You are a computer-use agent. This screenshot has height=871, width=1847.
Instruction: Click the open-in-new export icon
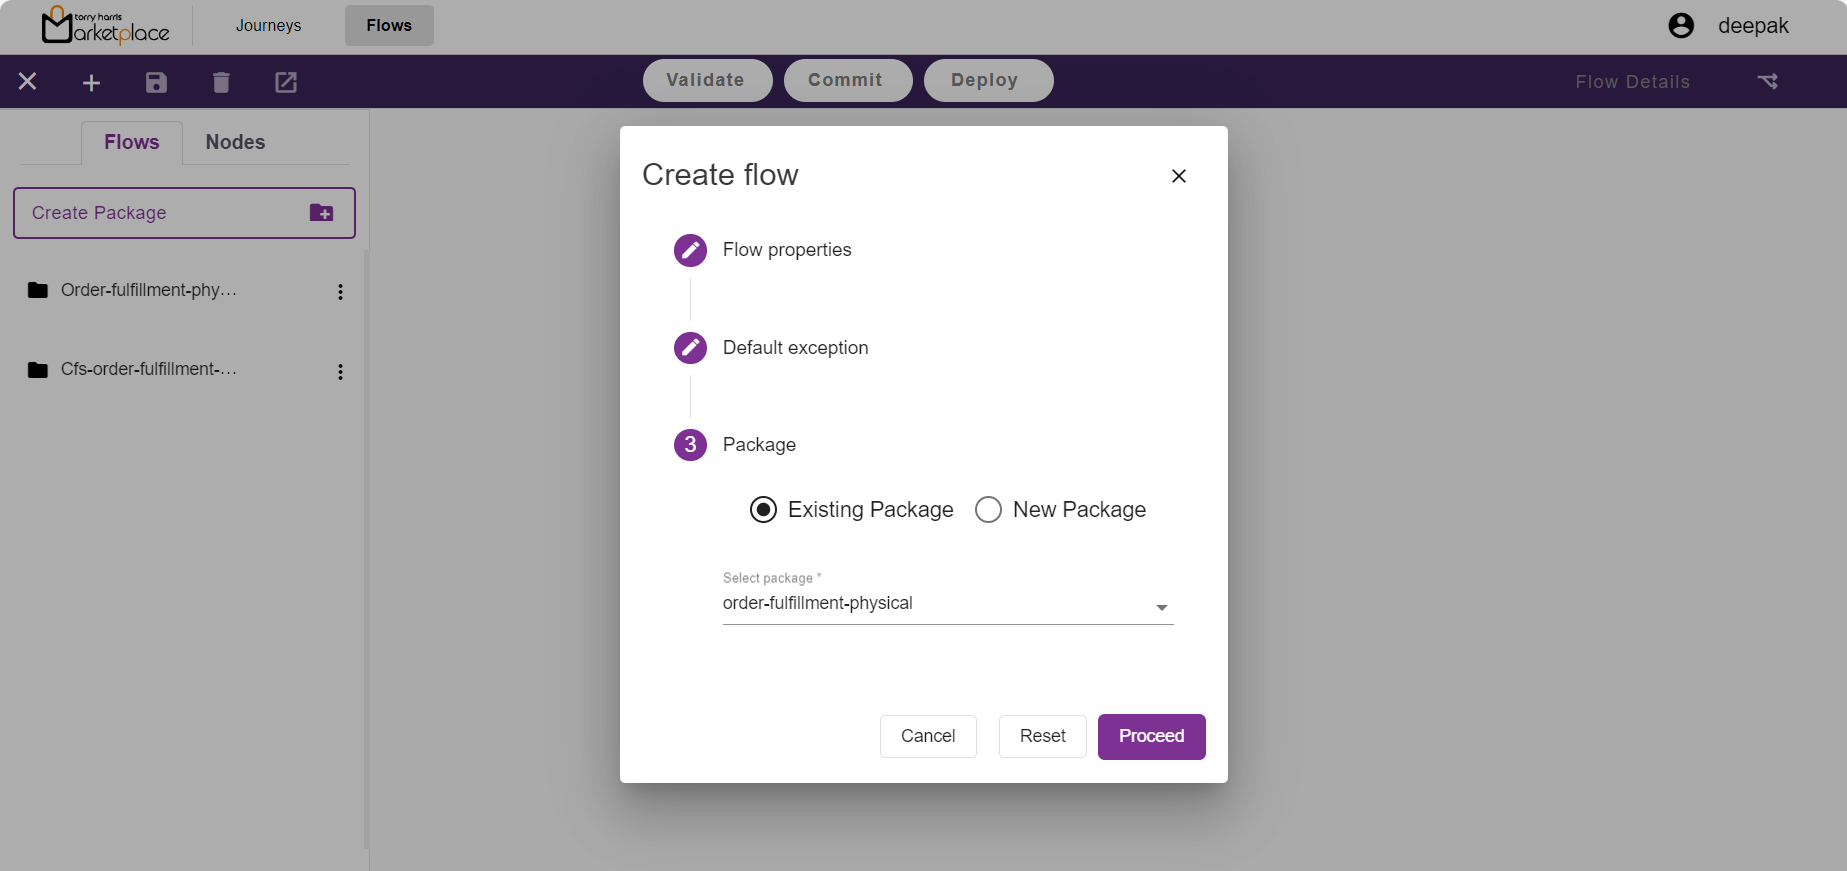(286, 82)
